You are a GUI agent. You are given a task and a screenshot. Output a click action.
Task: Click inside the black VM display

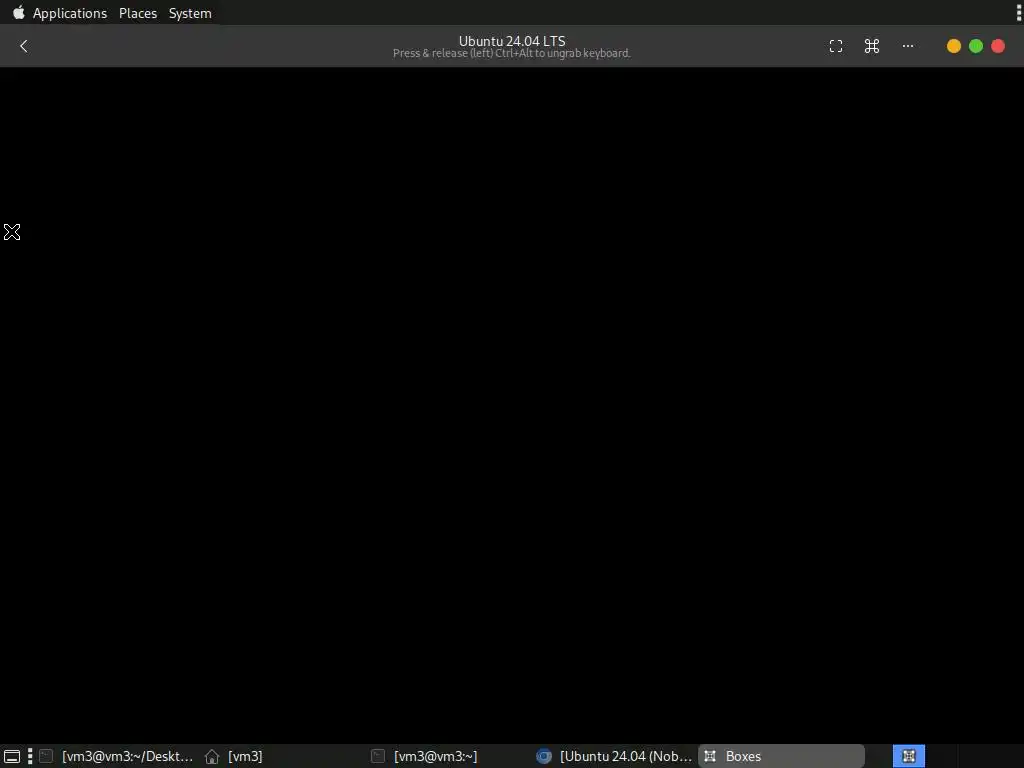(512, 405)
